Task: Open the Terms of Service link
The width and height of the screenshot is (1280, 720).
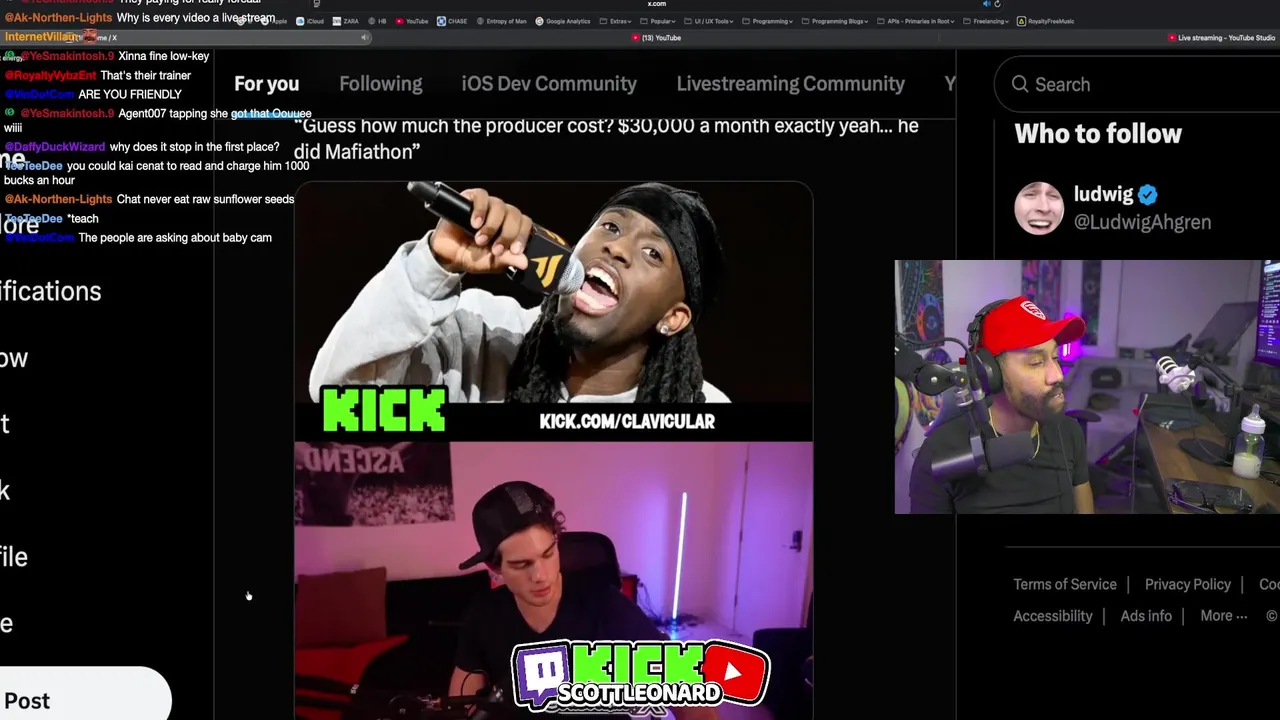Action: [x=1065, y=584]
